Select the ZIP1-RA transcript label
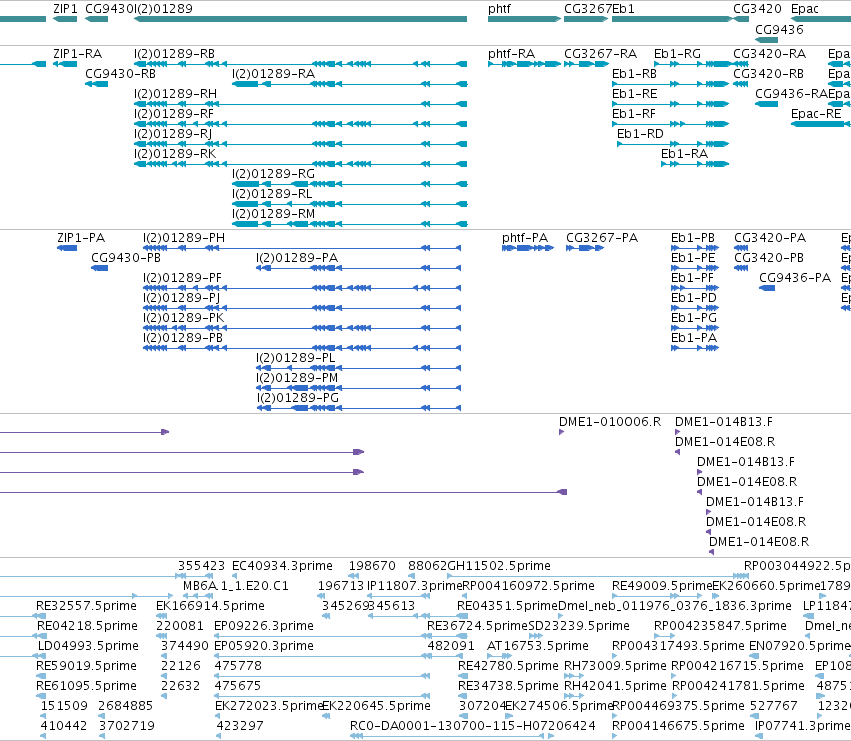The width and height of the screenshot is (851, 741). click(78, 54)
